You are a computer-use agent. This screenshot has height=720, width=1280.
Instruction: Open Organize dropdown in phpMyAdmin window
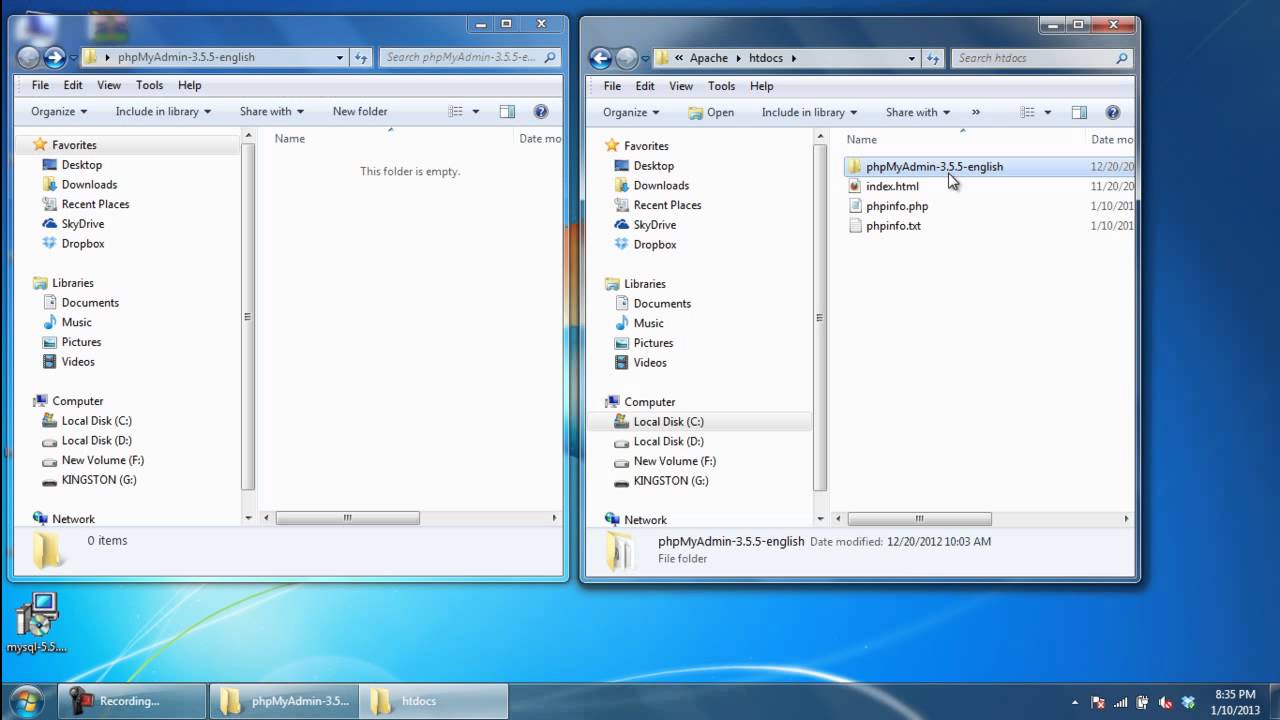pyautogui.click(x=59, y=111)
